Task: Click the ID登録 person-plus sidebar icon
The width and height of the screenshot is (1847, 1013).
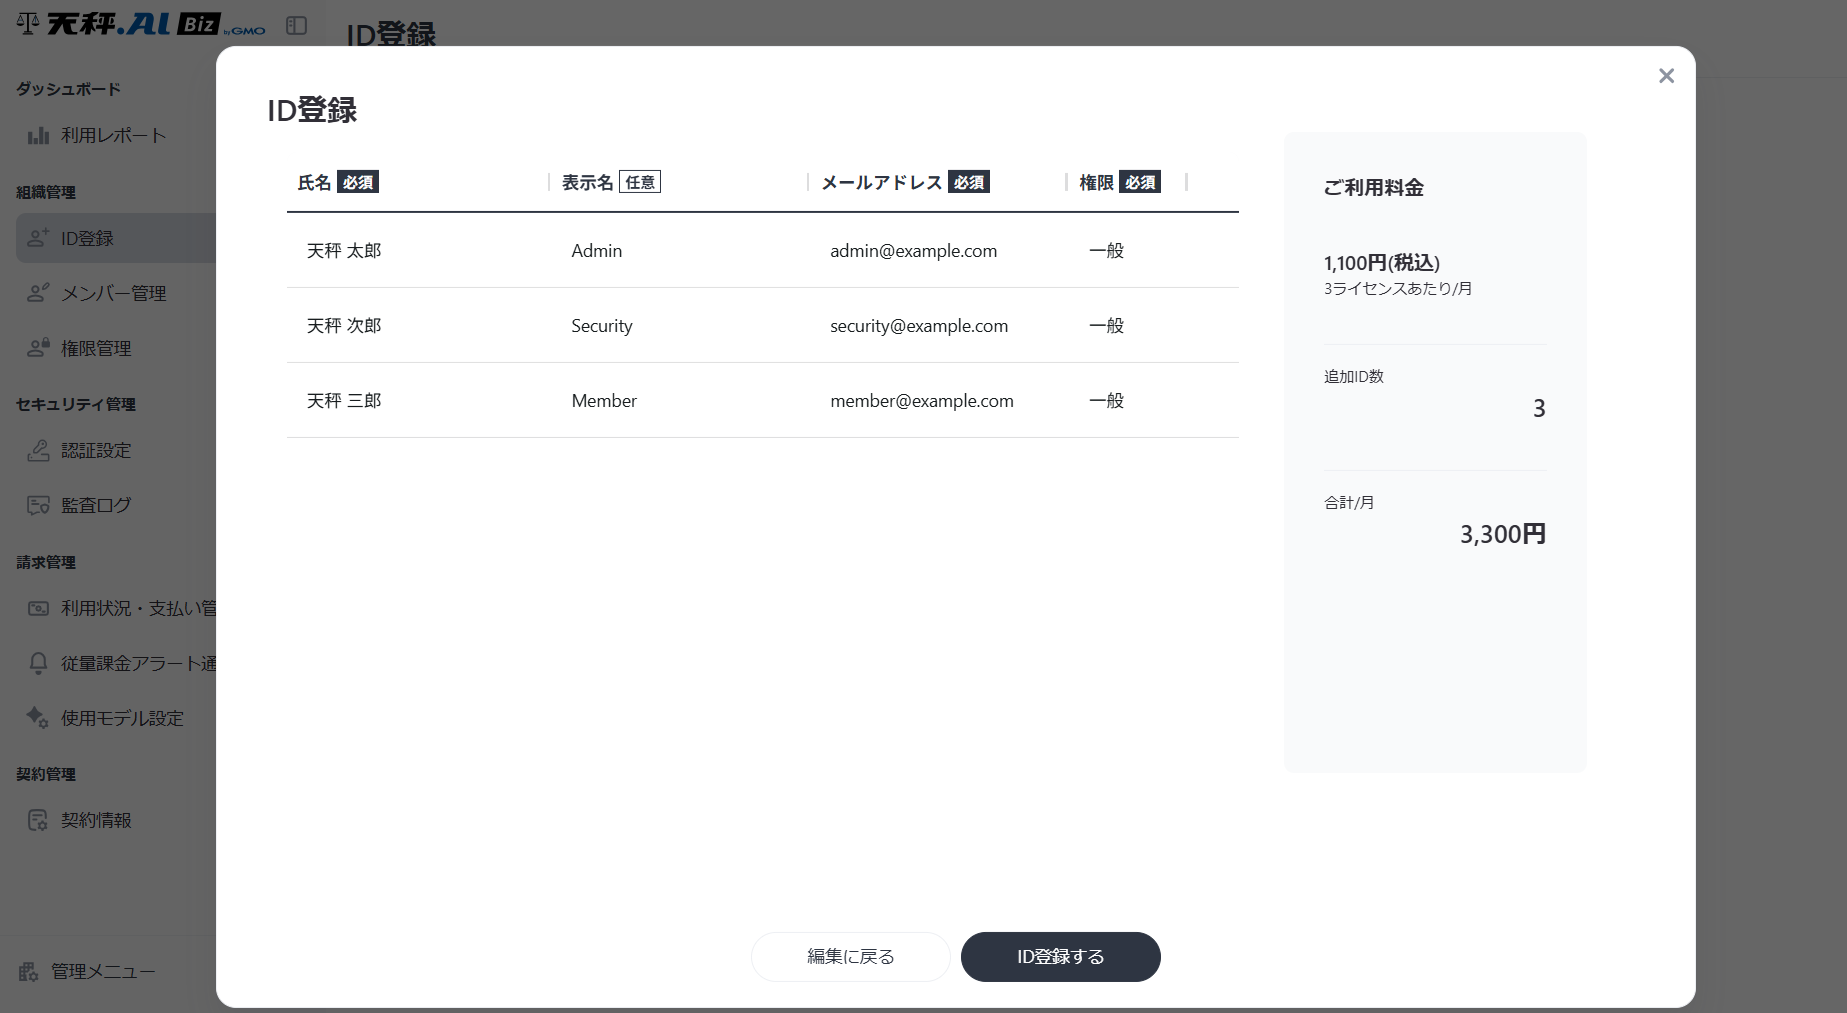Action: click(38, 238)
